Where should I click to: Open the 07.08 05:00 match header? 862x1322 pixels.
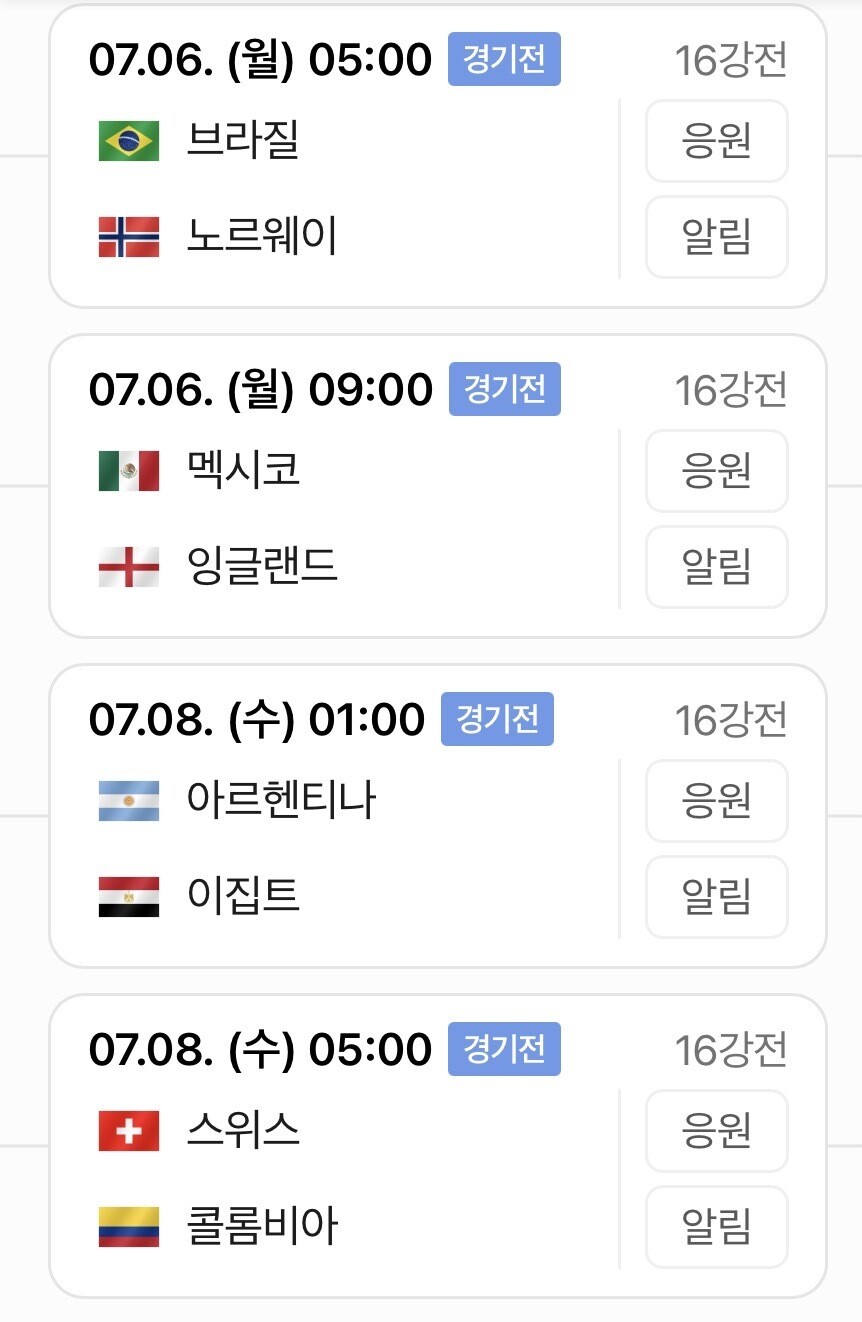pos(260,1049)
